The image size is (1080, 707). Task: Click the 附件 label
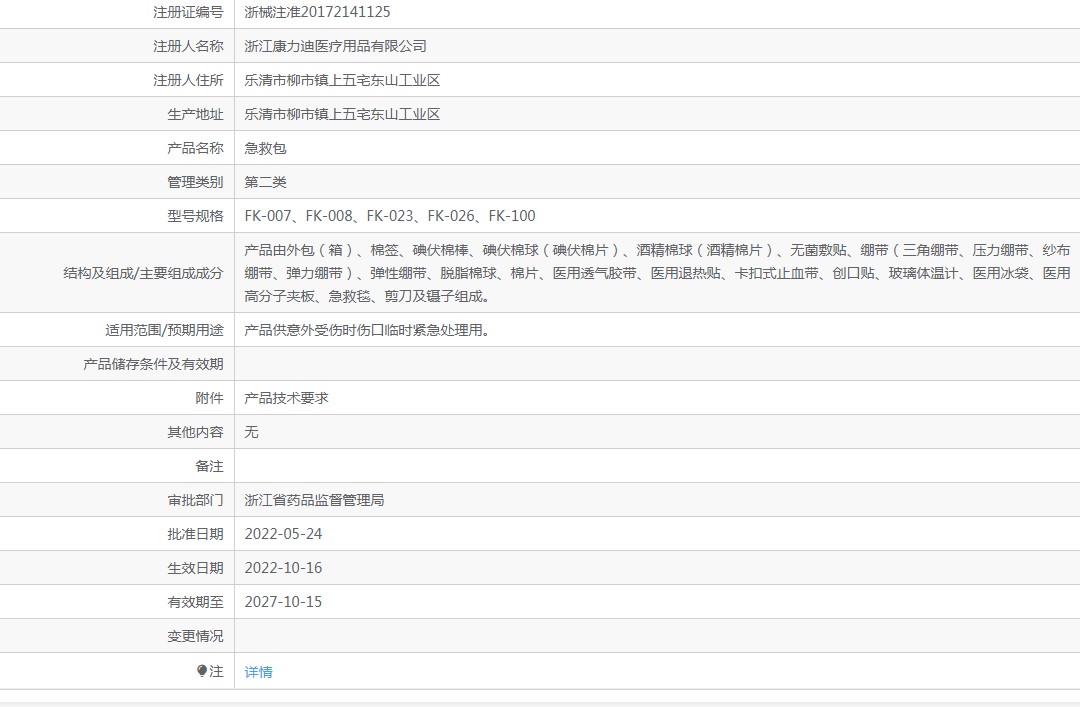pyautogui.click(x=209, y=398)
